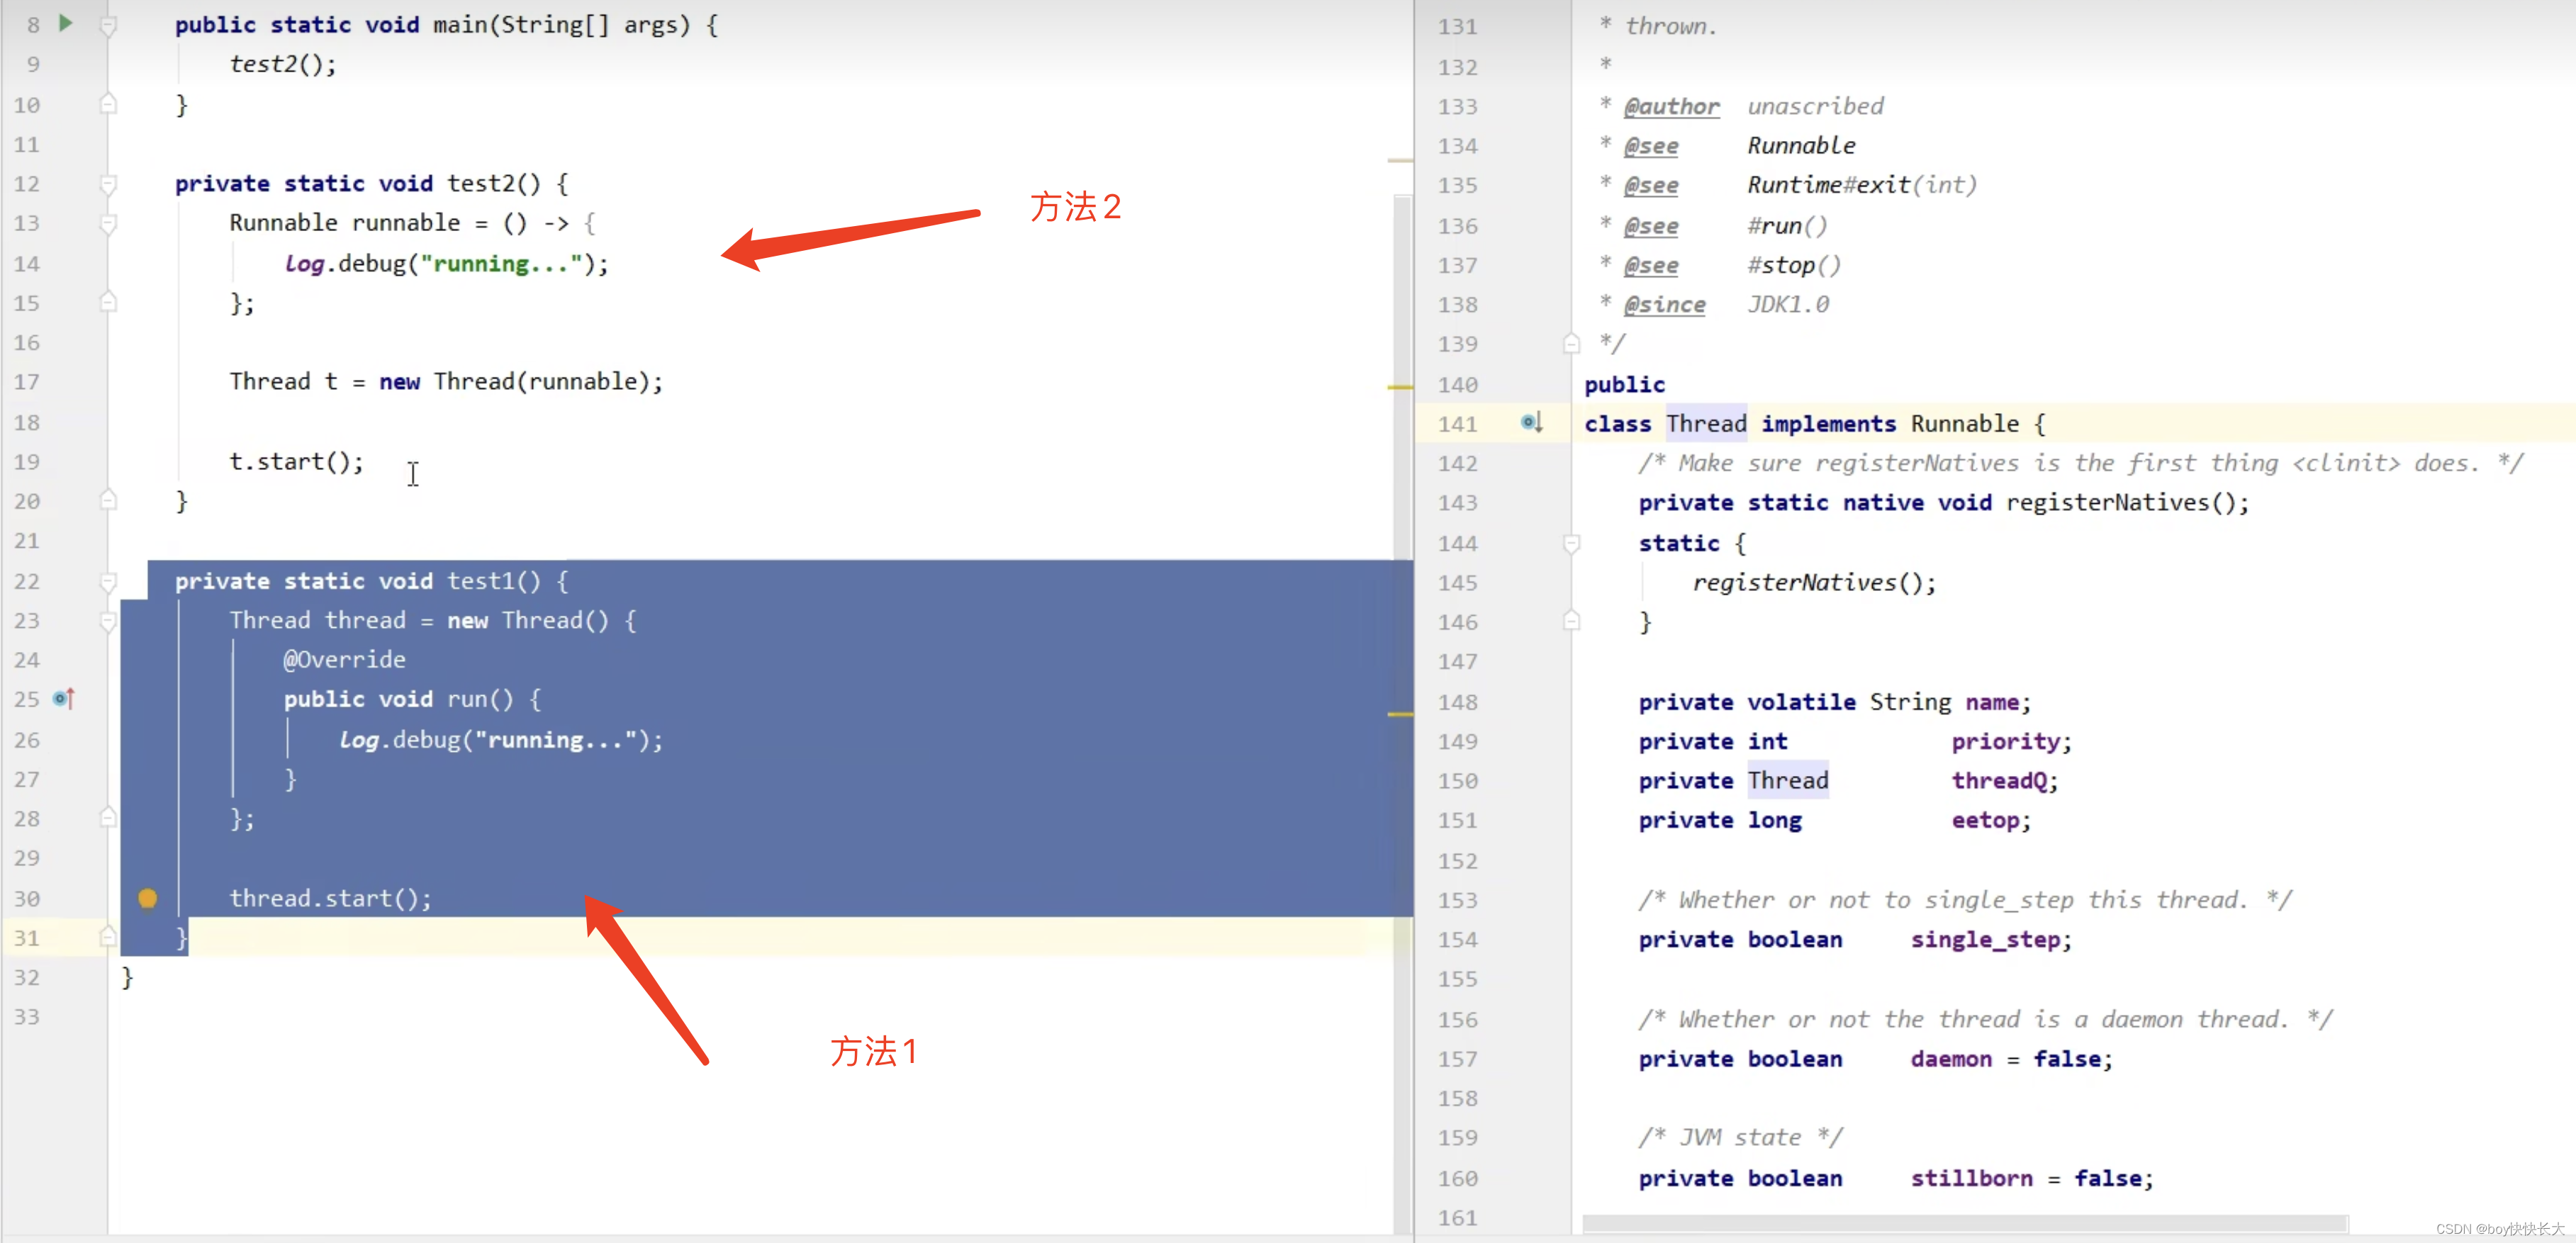Click the yellow warning stripe near line 25
The image size is (2576, 1243).
click(1400, 714)
